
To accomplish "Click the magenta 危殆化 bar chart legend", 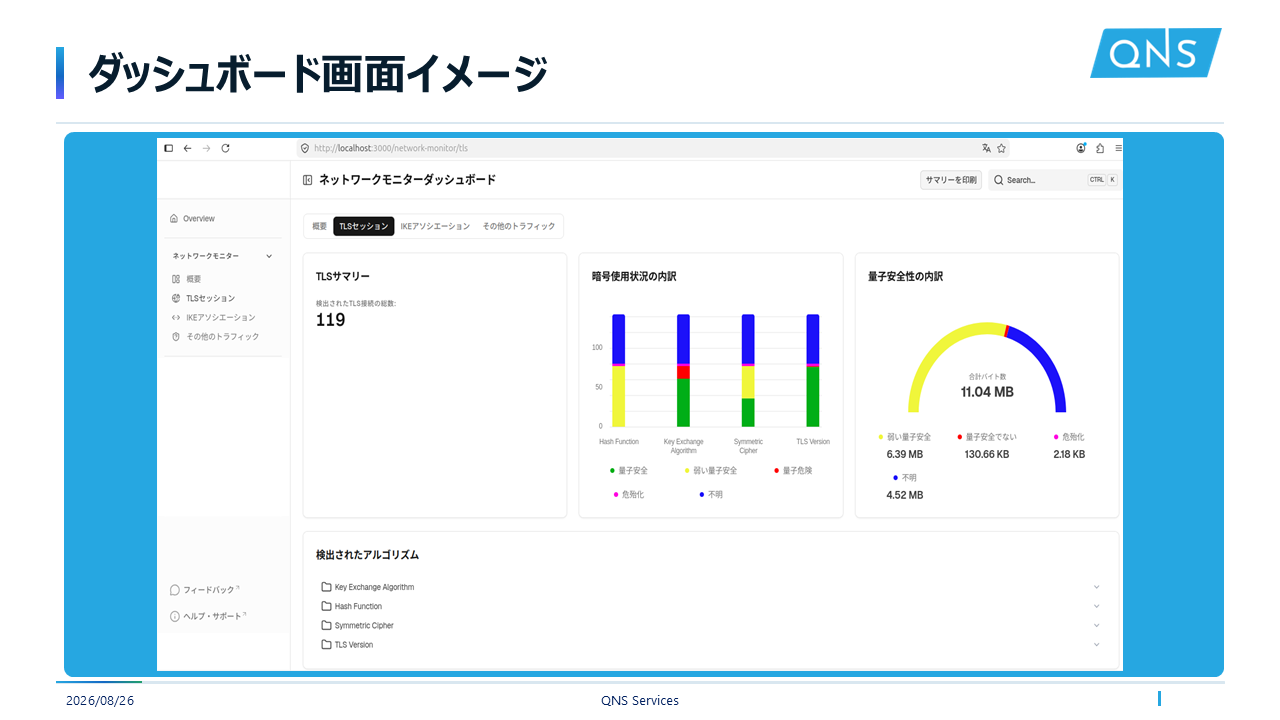I will (x=629, y=494).
